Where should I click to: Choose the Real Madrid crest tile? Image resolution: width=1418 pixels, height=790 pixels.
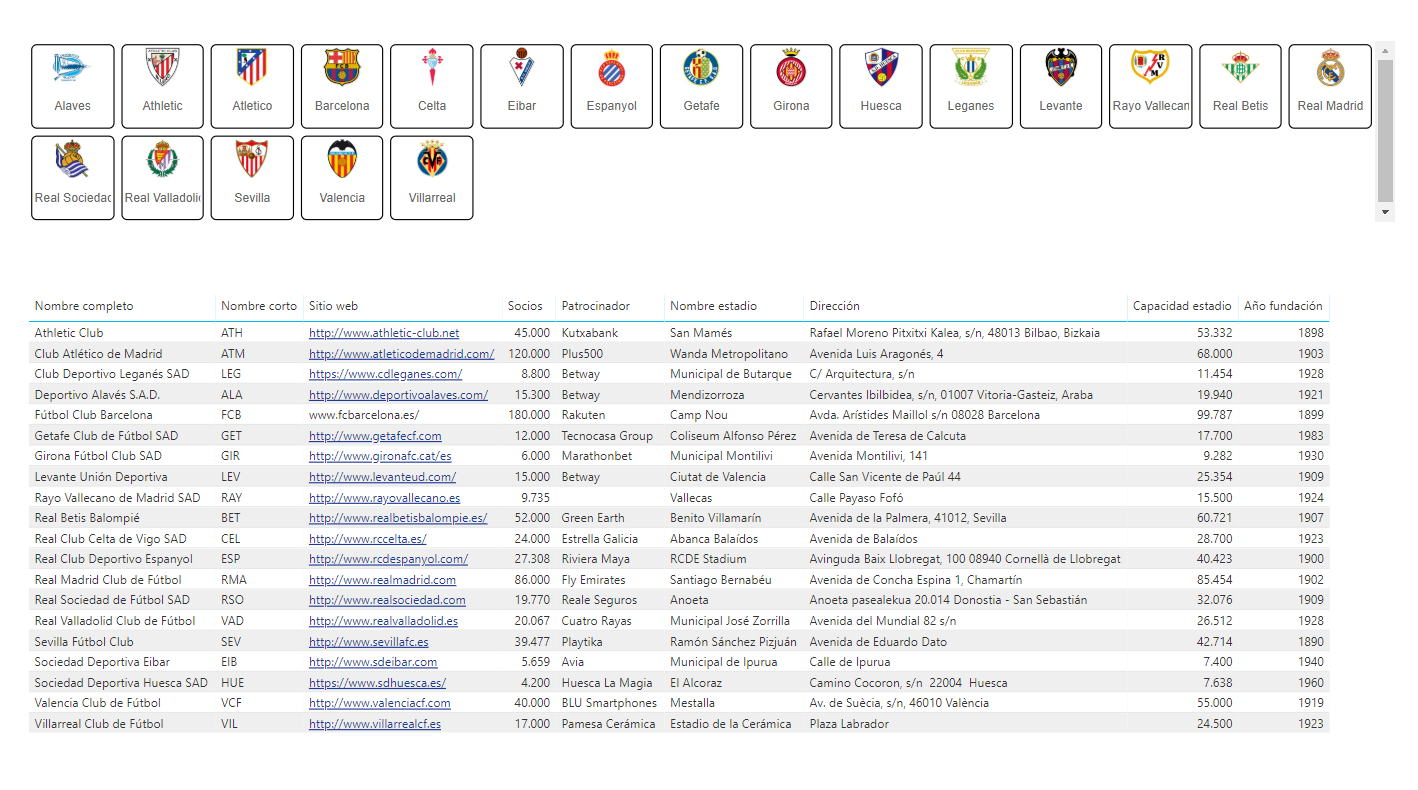click(x=1329, y=86)
